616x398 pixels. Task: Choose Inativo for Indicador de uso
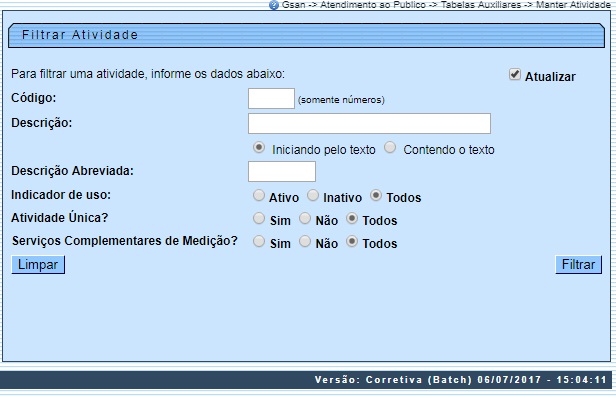[313, 195]
